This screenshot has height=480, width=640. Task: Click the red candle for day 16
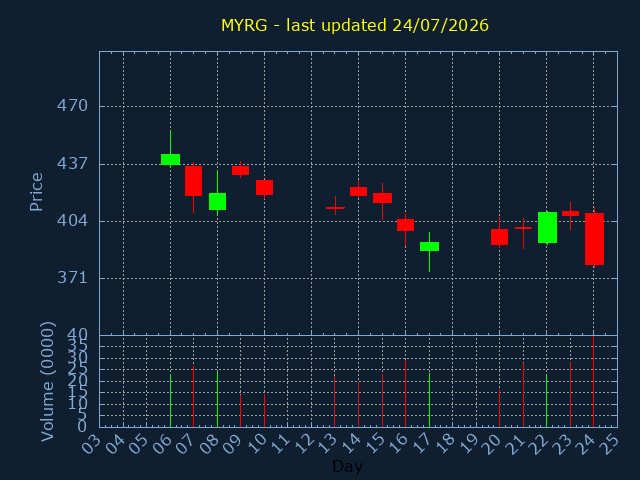coord(405,225)
